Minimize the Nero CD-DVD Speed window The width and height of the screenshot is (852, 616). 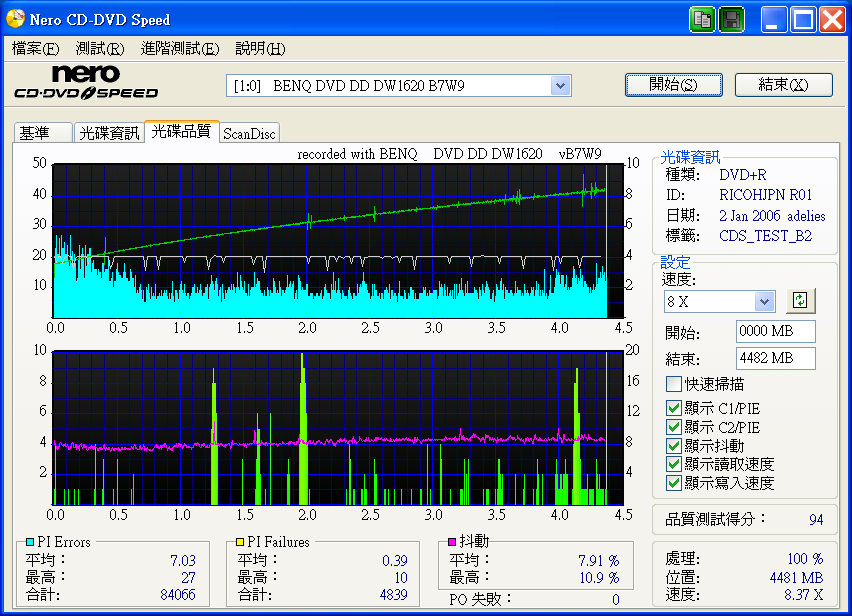click(x=774, y=20)
